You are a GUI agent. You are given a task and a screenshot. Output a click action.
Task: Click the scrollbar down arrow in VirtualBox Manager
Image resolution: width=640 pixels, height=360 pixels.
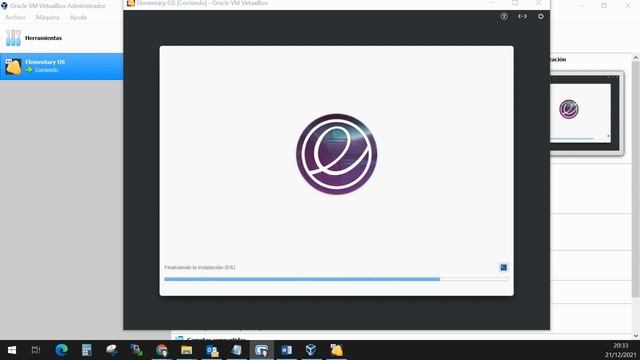click(x=636, y=336)
